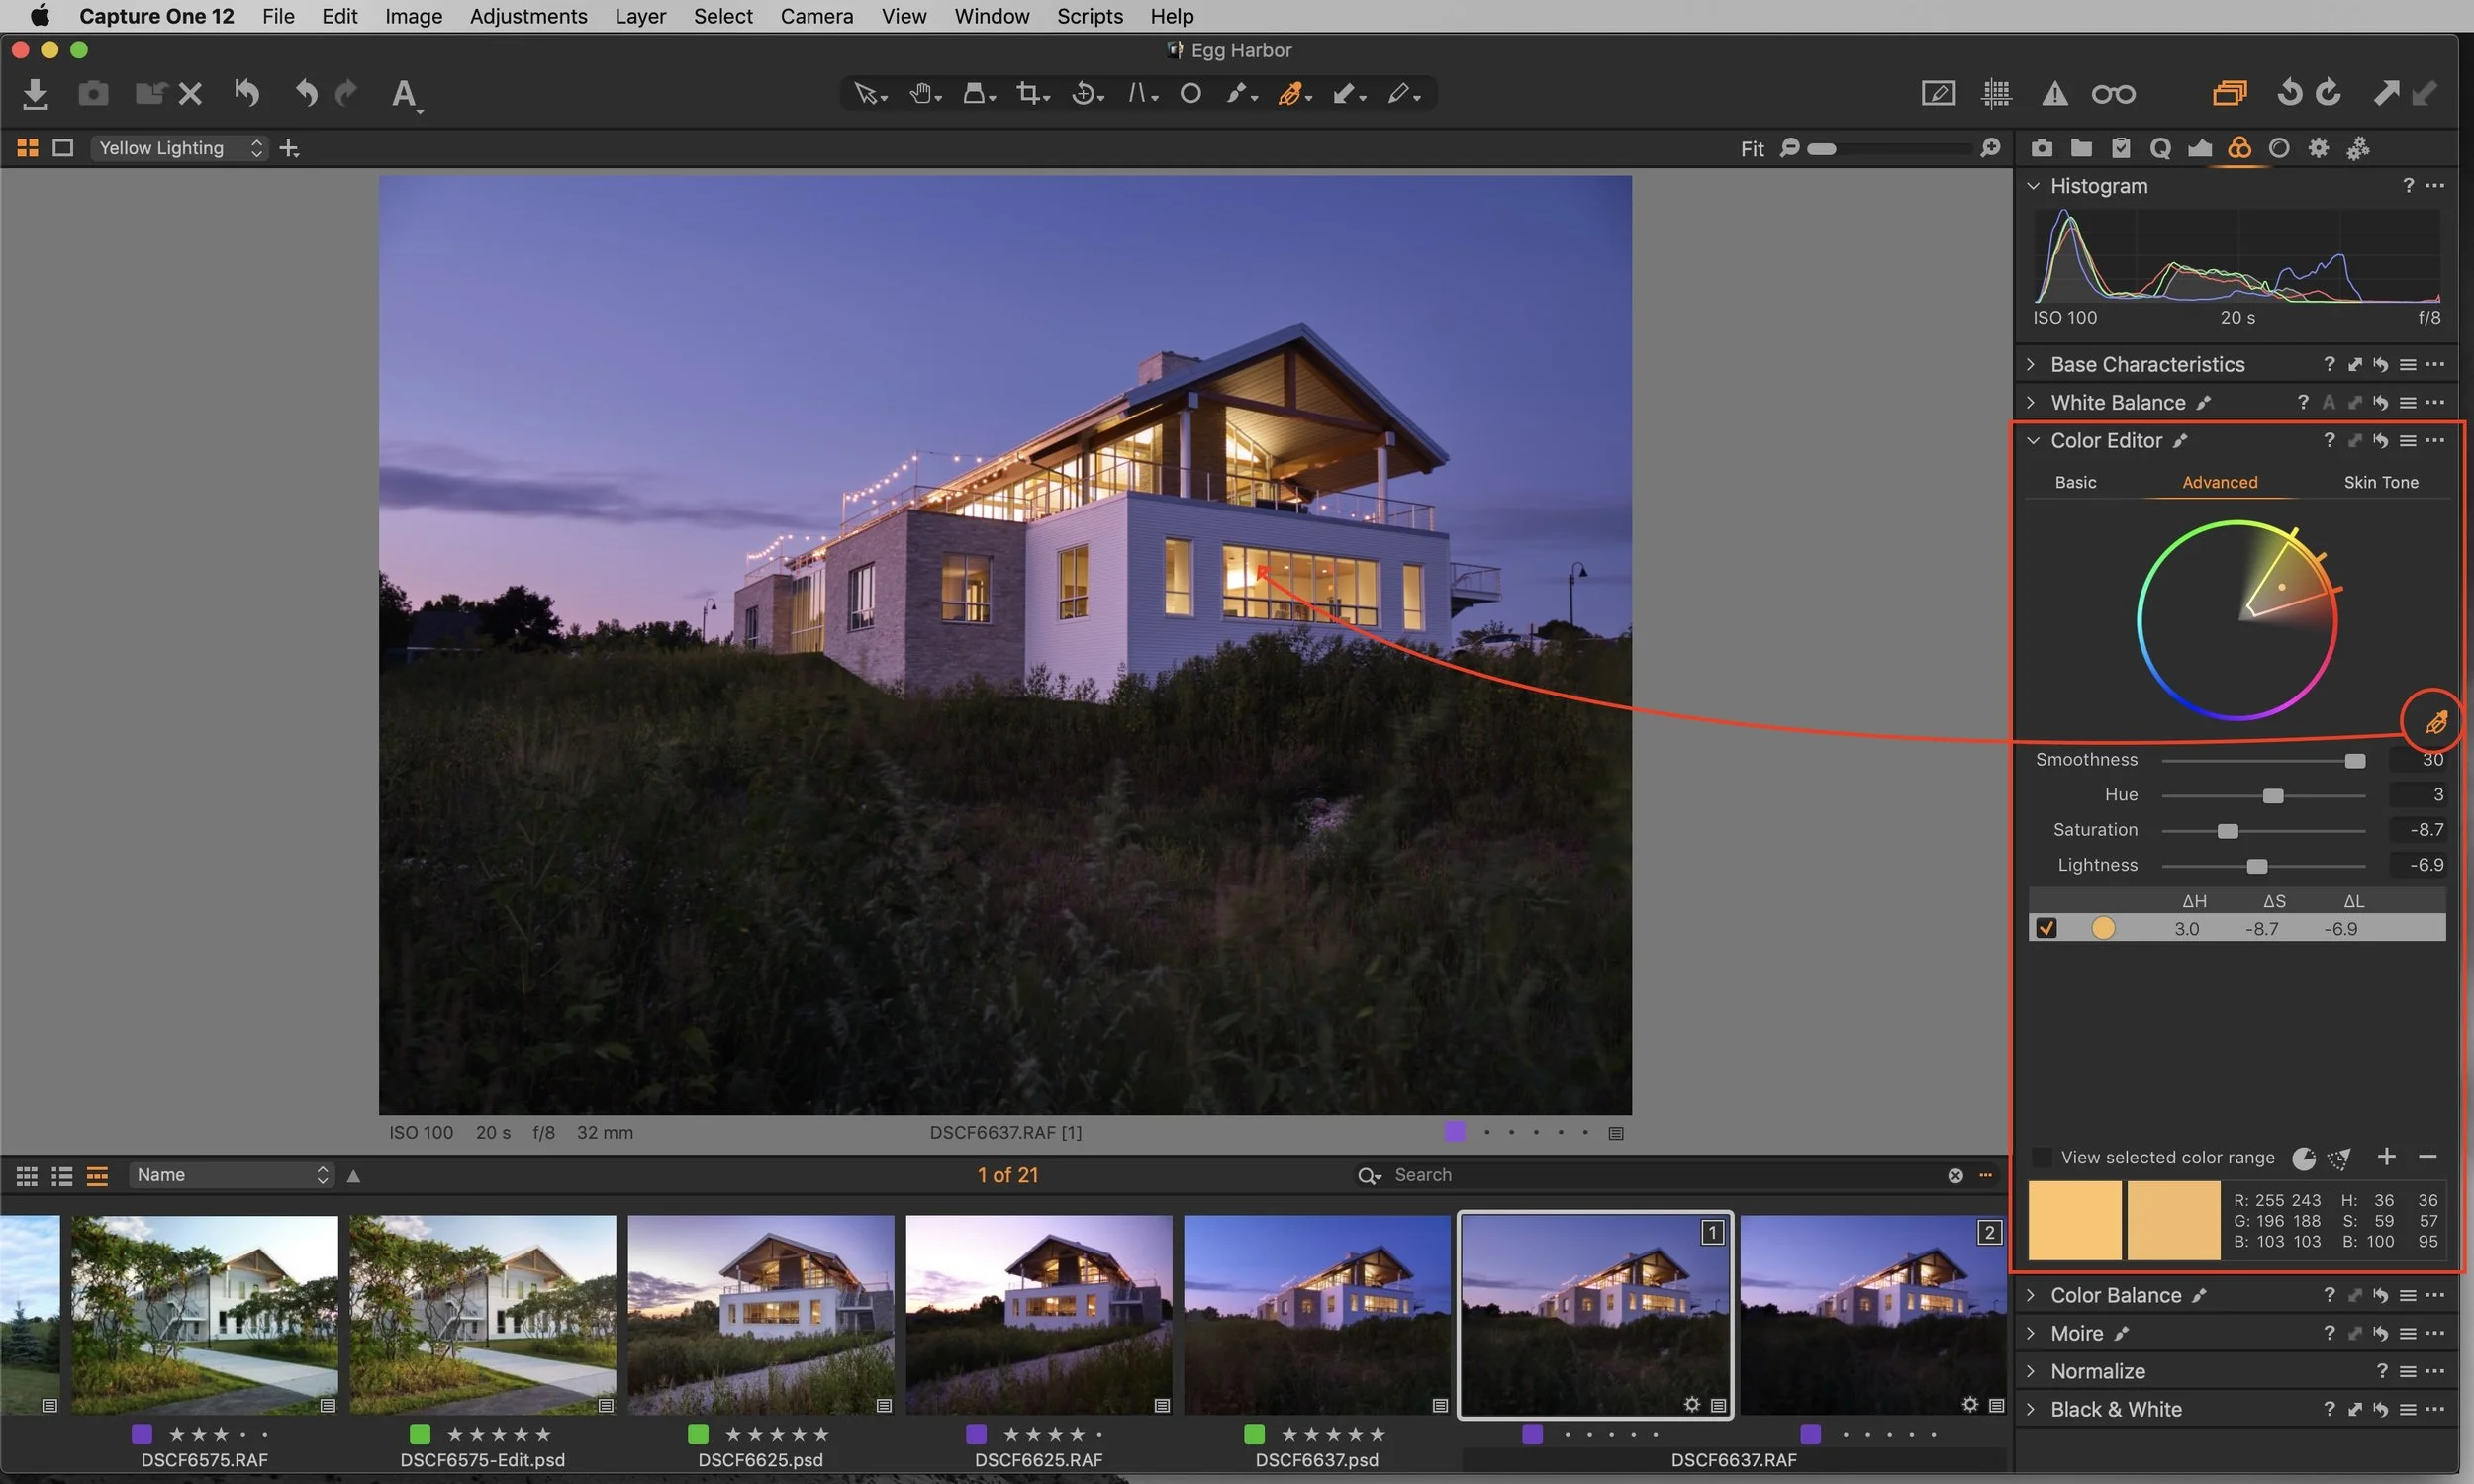Invert the selected color range slice

(x=2303, y=1158)
